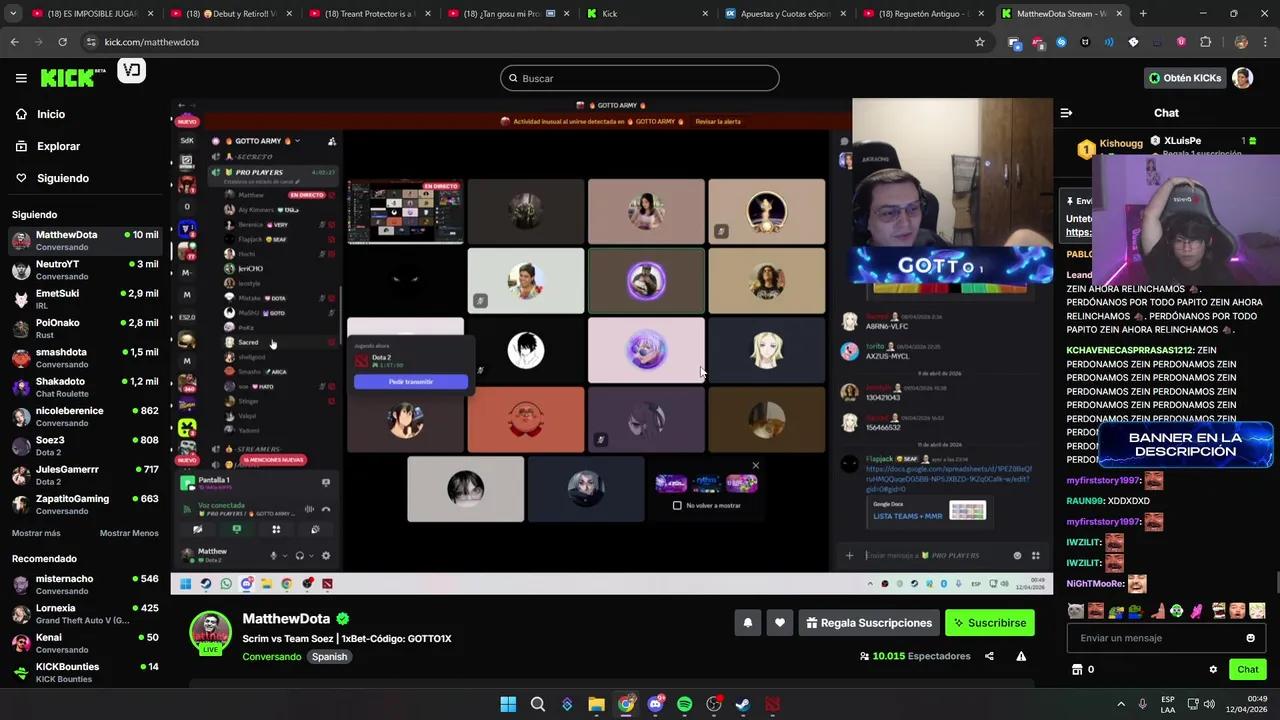Open chat settings via the gear icon
Viewport: 1280px width, 720px height.
1213,669
